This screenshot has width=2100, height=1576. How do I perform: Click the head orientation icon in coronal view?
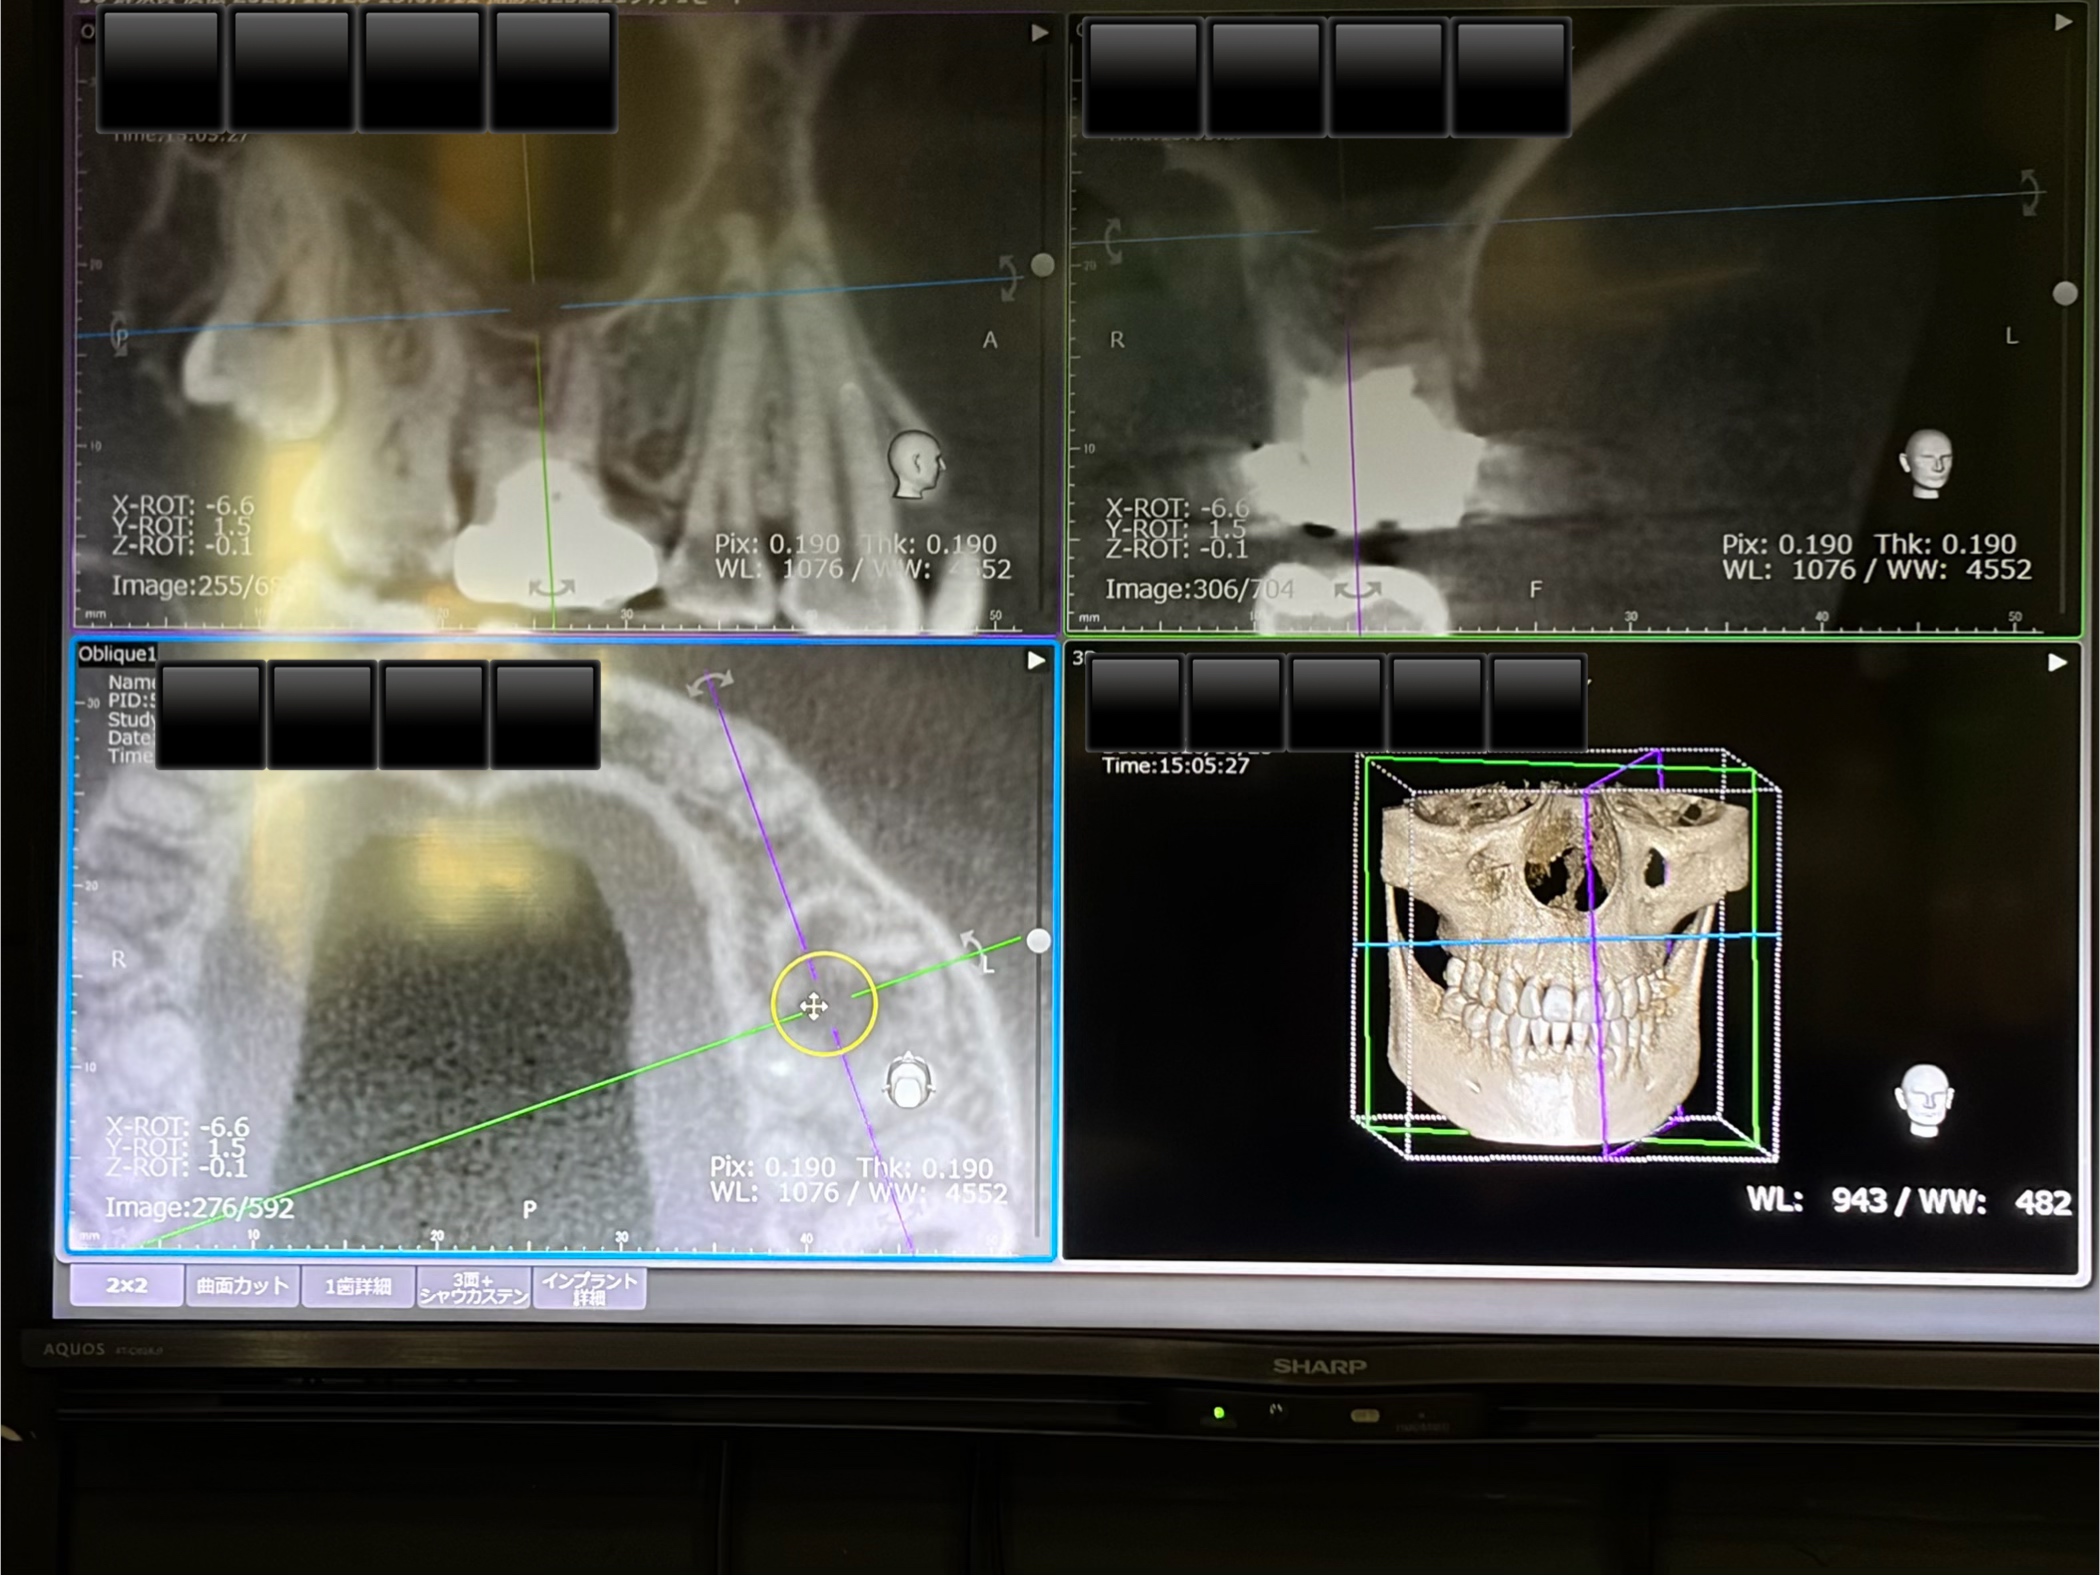point(1927,463)
